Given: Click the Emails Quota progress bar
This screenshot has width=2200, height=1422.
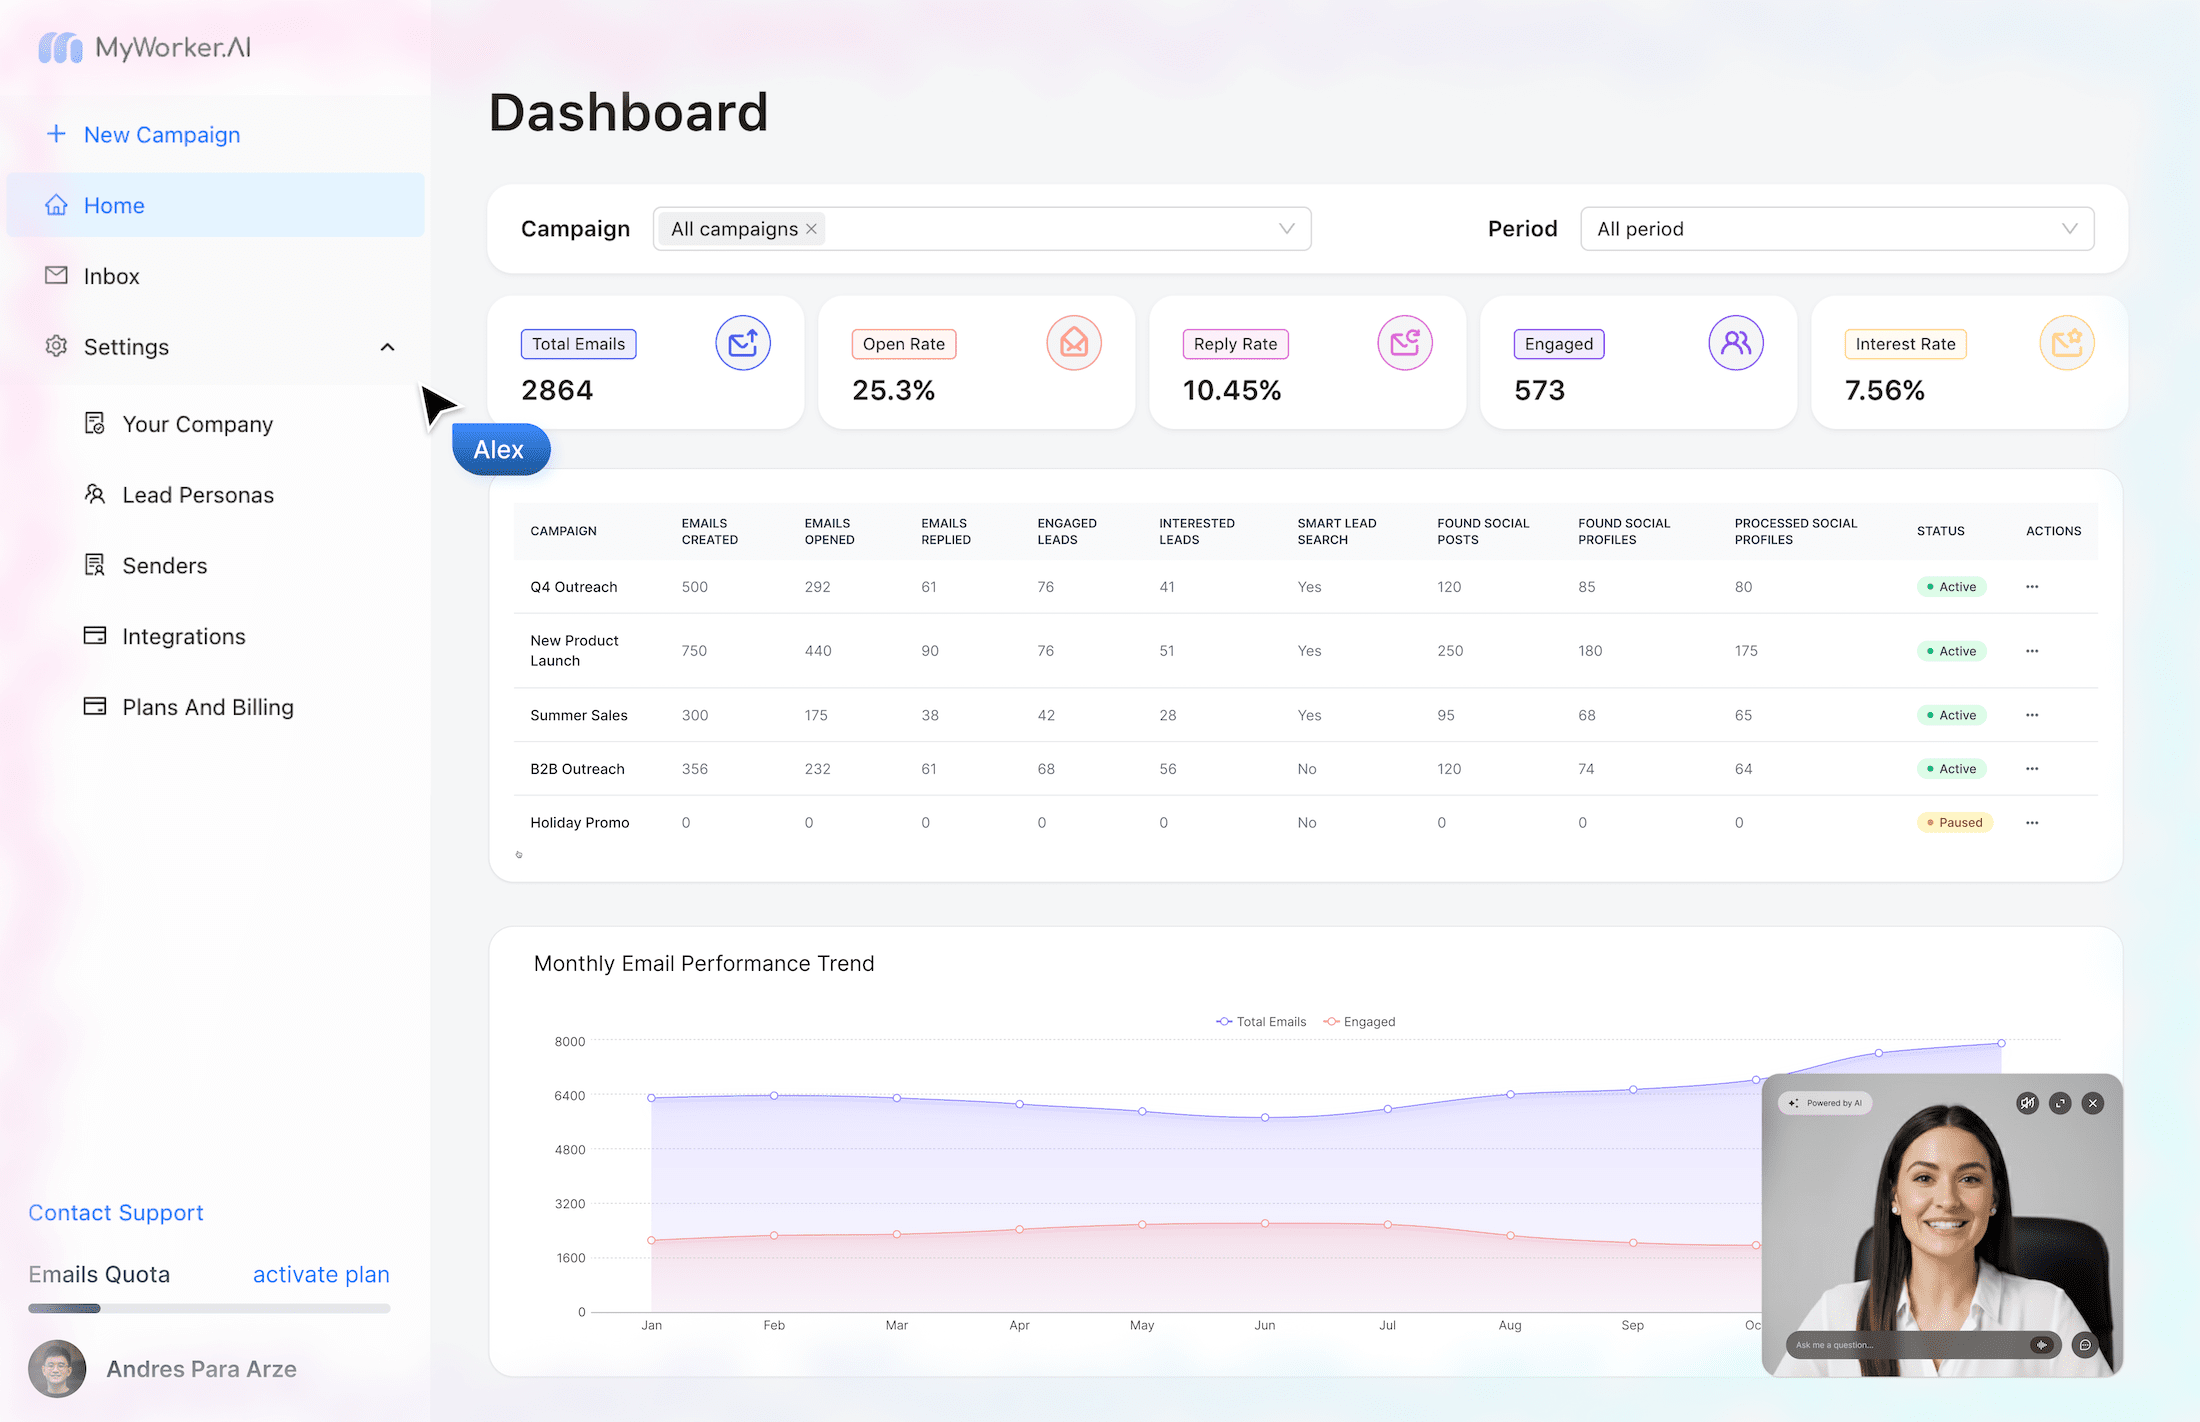Looking at the screenshot, I should (x=208, y=1308).
